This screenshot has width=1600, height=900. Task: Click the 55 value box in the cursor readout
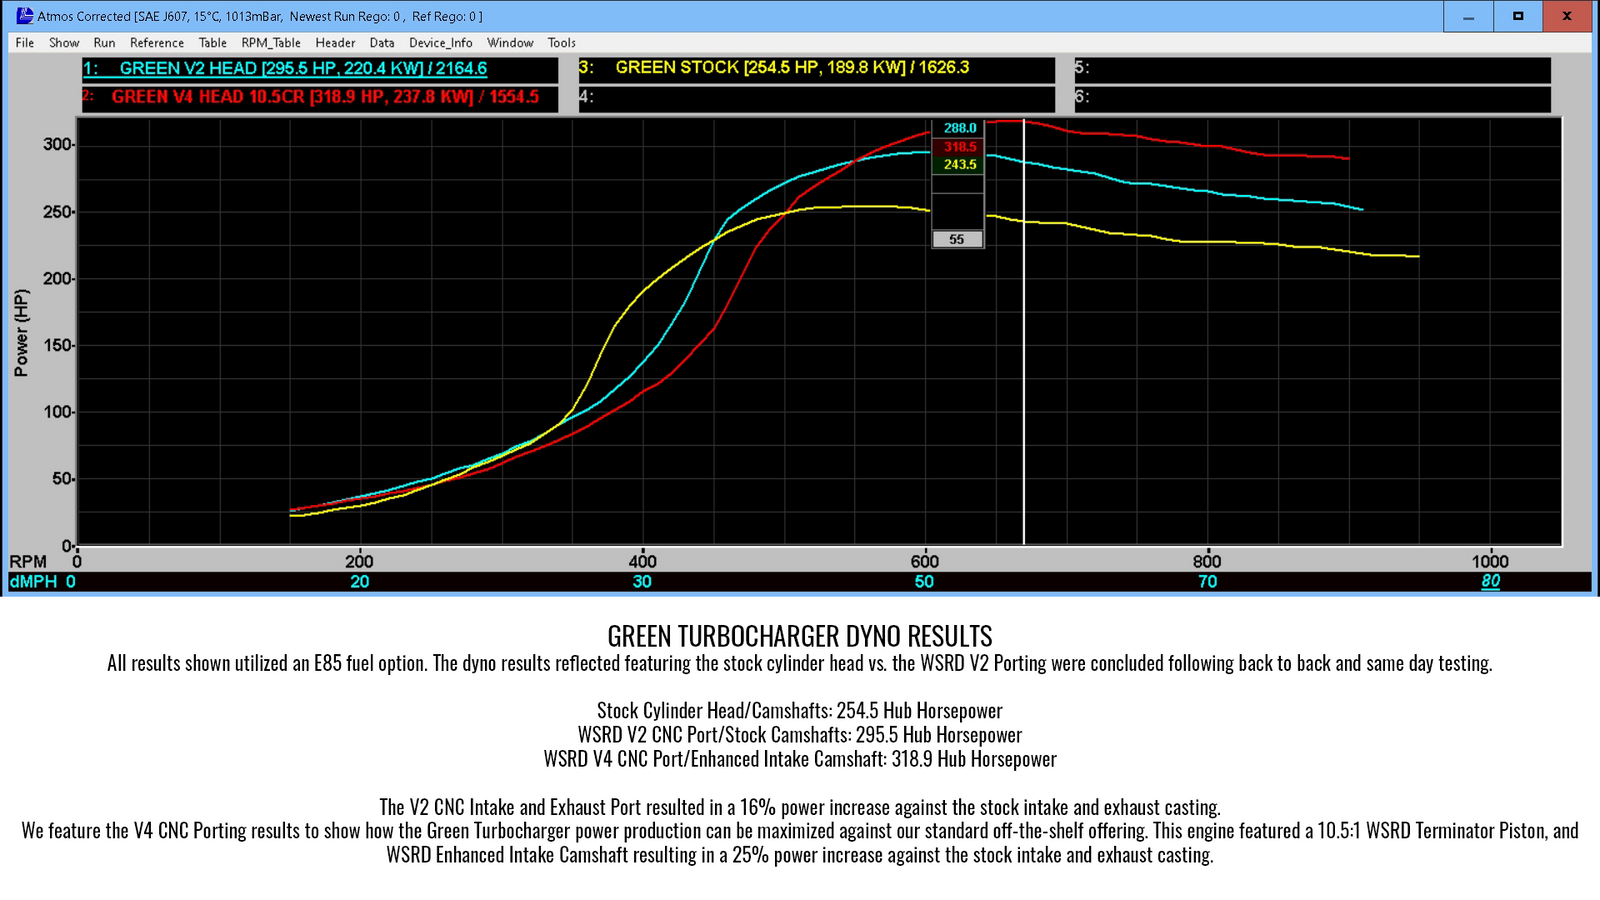(957, 239)
